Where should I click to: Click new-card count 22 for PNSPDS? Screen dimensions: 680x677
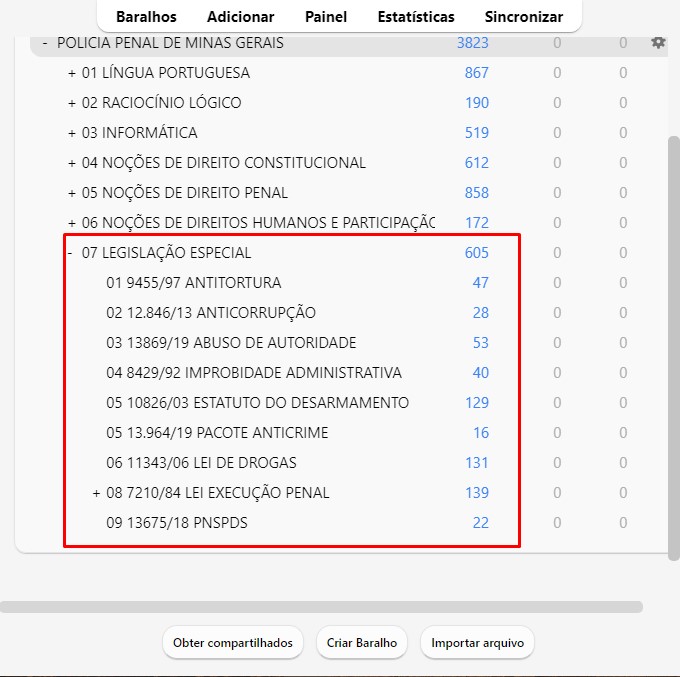click(x=481, y=523)
